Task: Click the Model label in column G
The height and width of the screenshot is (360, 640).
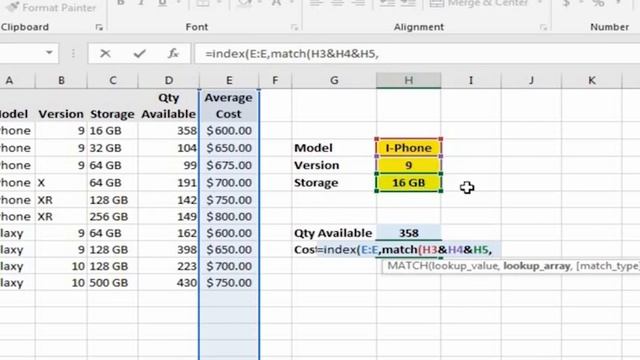Action: (313, 148)
